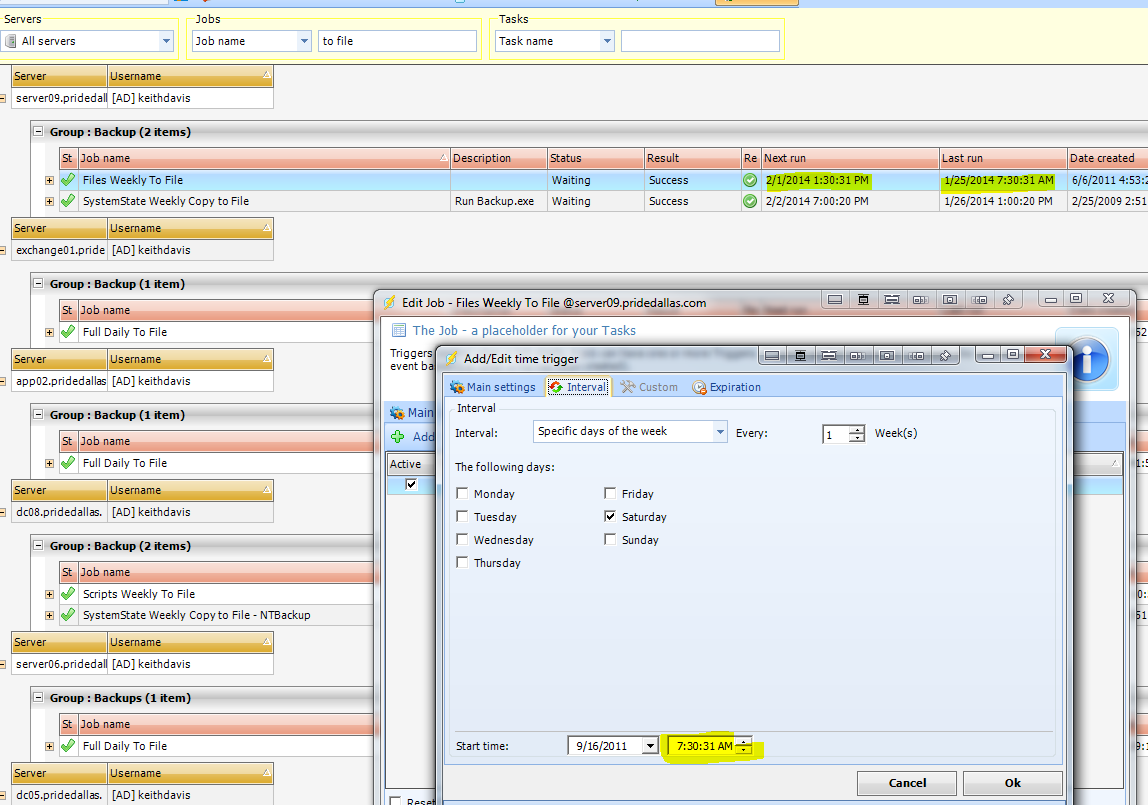Click the Jobs filter text field

click(397, 41)
